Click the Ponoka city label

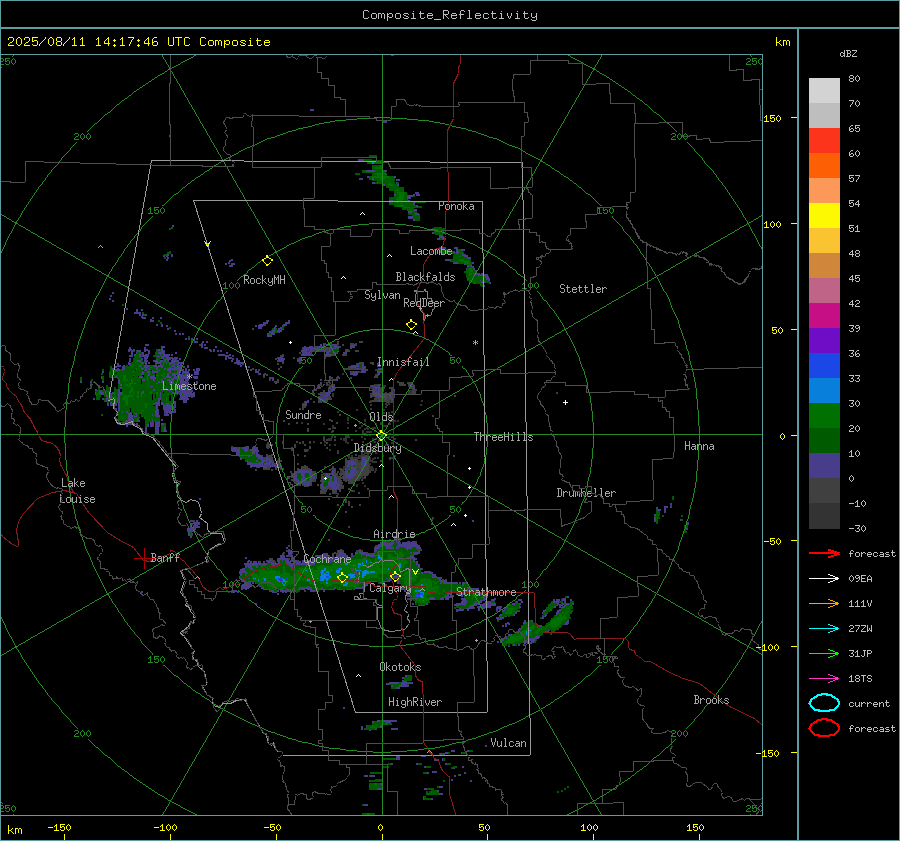click(456, 206)
